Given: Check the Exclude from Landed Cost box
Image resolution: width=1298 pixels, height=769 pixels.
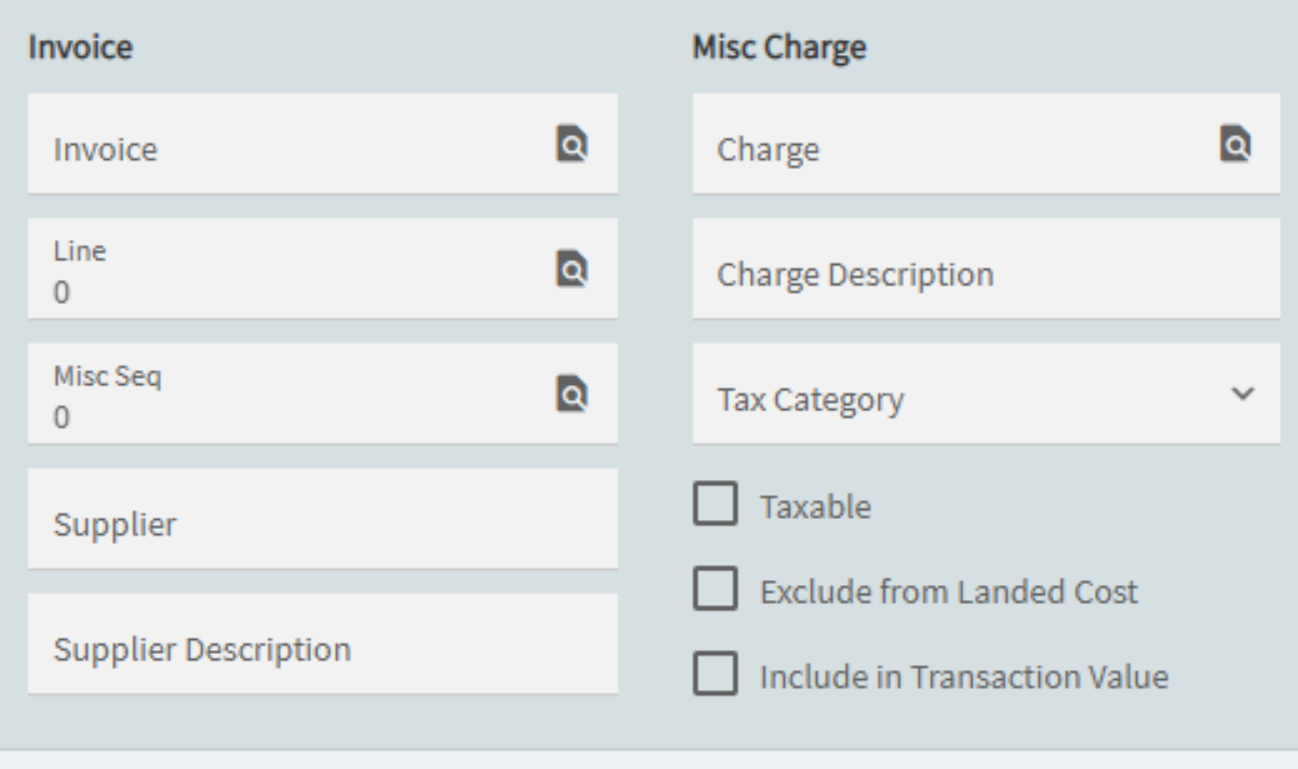Looking at the screenshot, I should (714, 589).
